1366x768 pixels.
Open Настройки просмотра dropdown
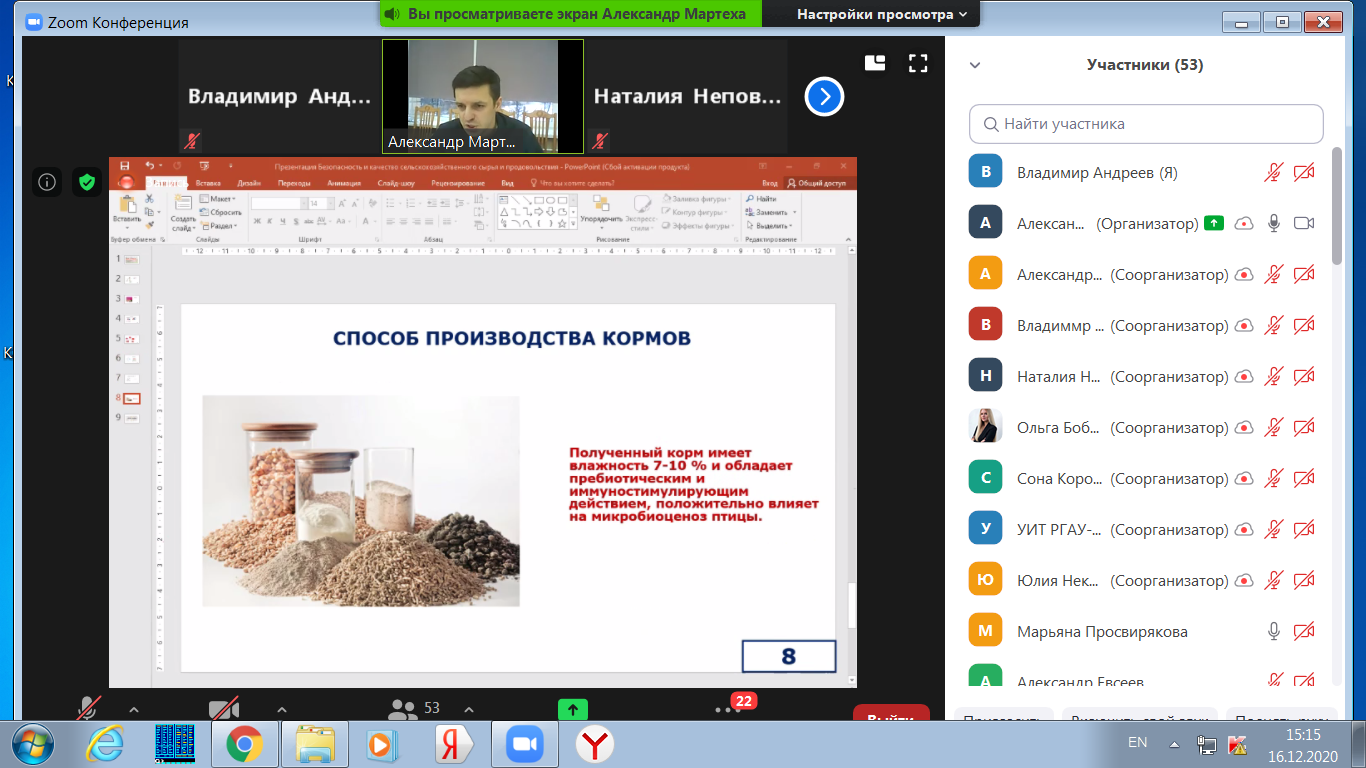pos(882,14)
